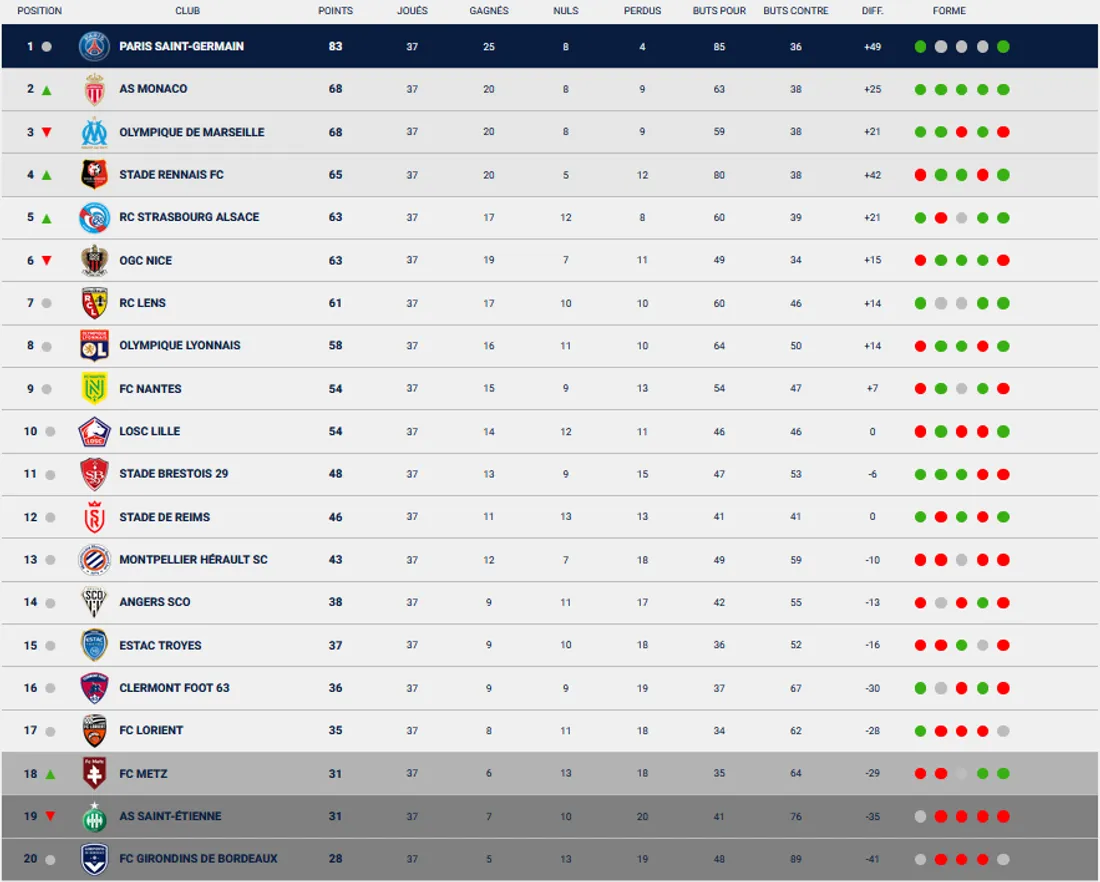1100x882 pixels.
Task: Click the Montpellier Hérault SC badge
Action: coord(94,560)
